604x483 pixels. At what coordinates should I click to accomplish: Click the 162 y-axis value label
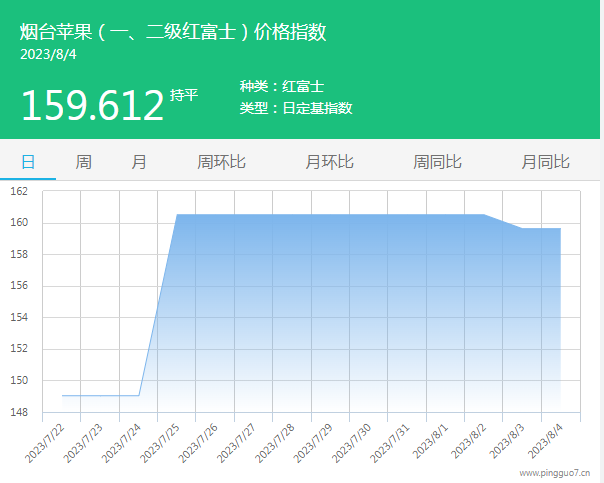point(20,191)
